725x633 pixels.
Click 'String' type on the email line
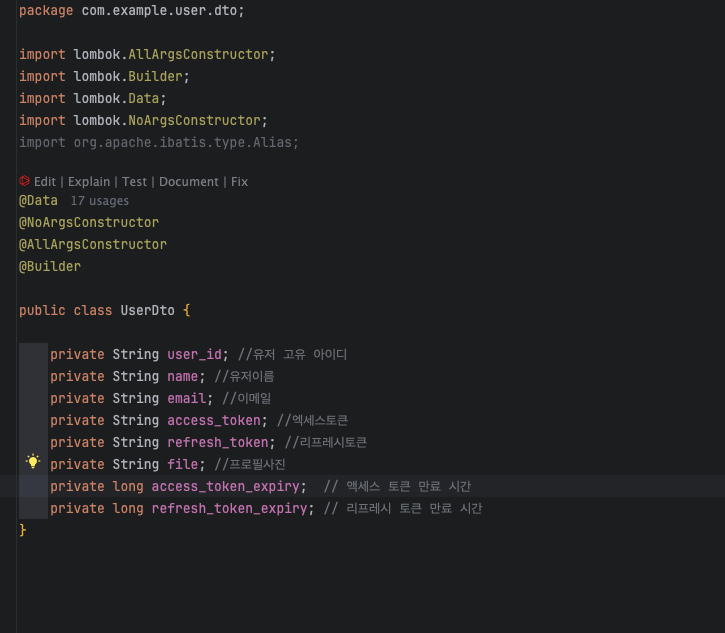click(135, 398)
